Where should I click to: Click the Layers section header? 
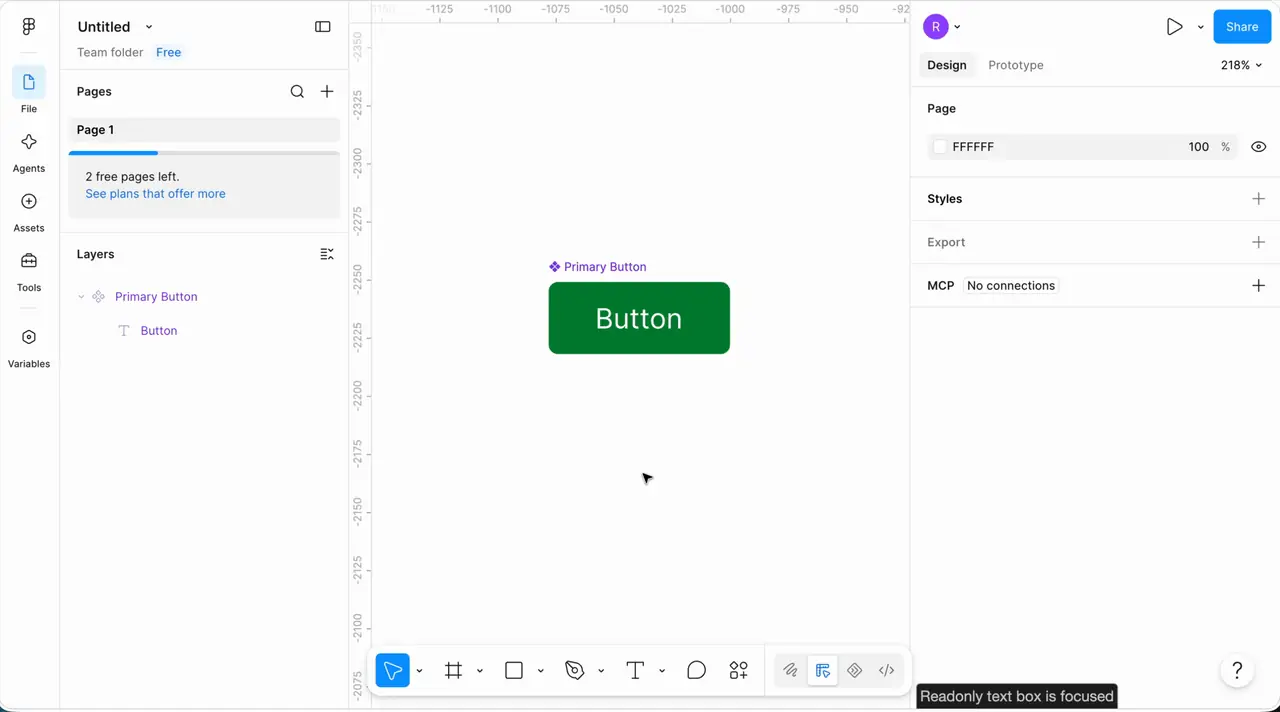pos(95,254)
